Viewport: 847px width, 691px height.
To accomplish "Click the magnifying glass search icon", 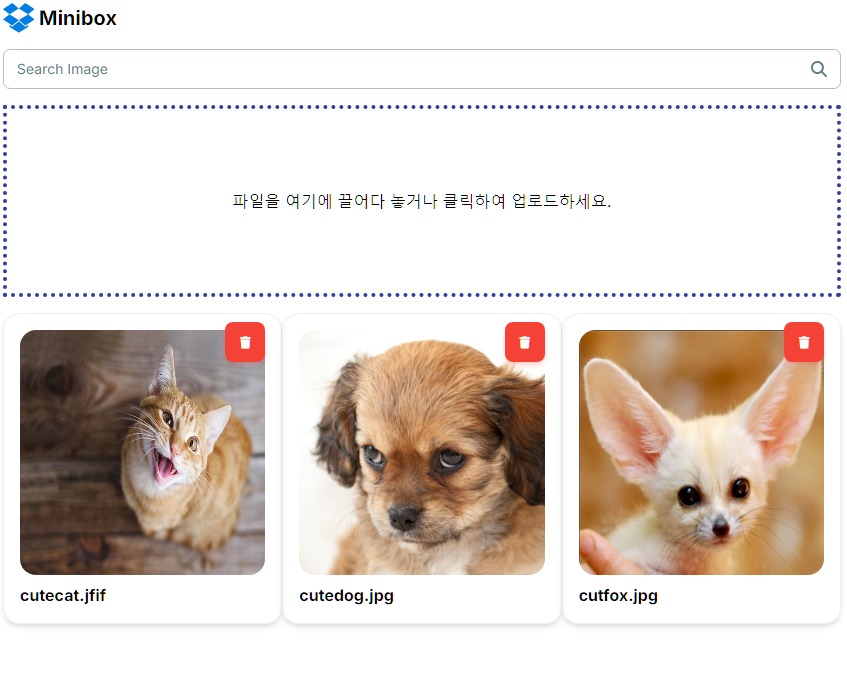I will click(818, 69).
